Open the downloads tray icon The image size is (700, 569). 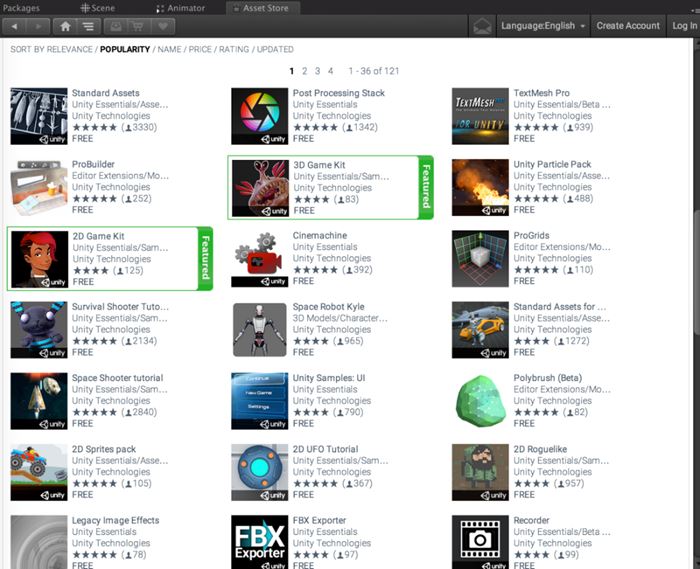[x=115, y=26]
